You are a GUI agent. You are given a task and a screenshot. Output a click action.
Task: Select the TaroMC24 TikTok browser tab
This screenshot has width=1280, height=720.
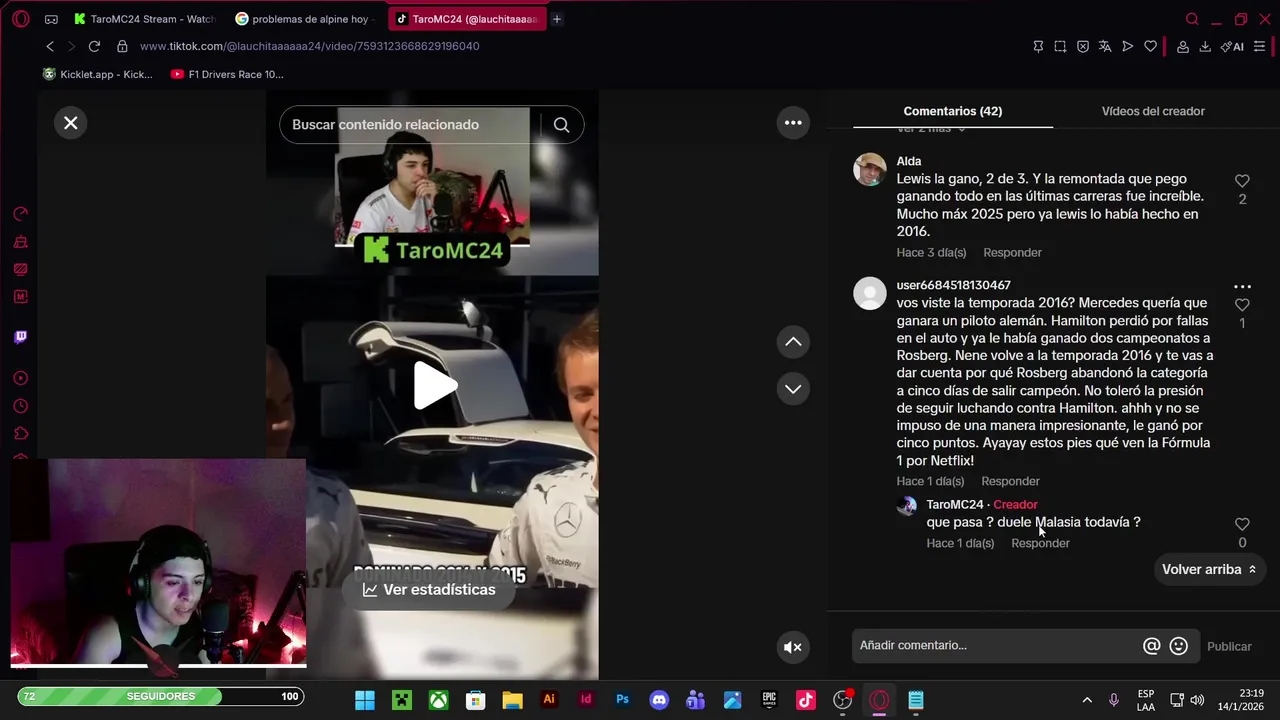click(x=466, y=19)
